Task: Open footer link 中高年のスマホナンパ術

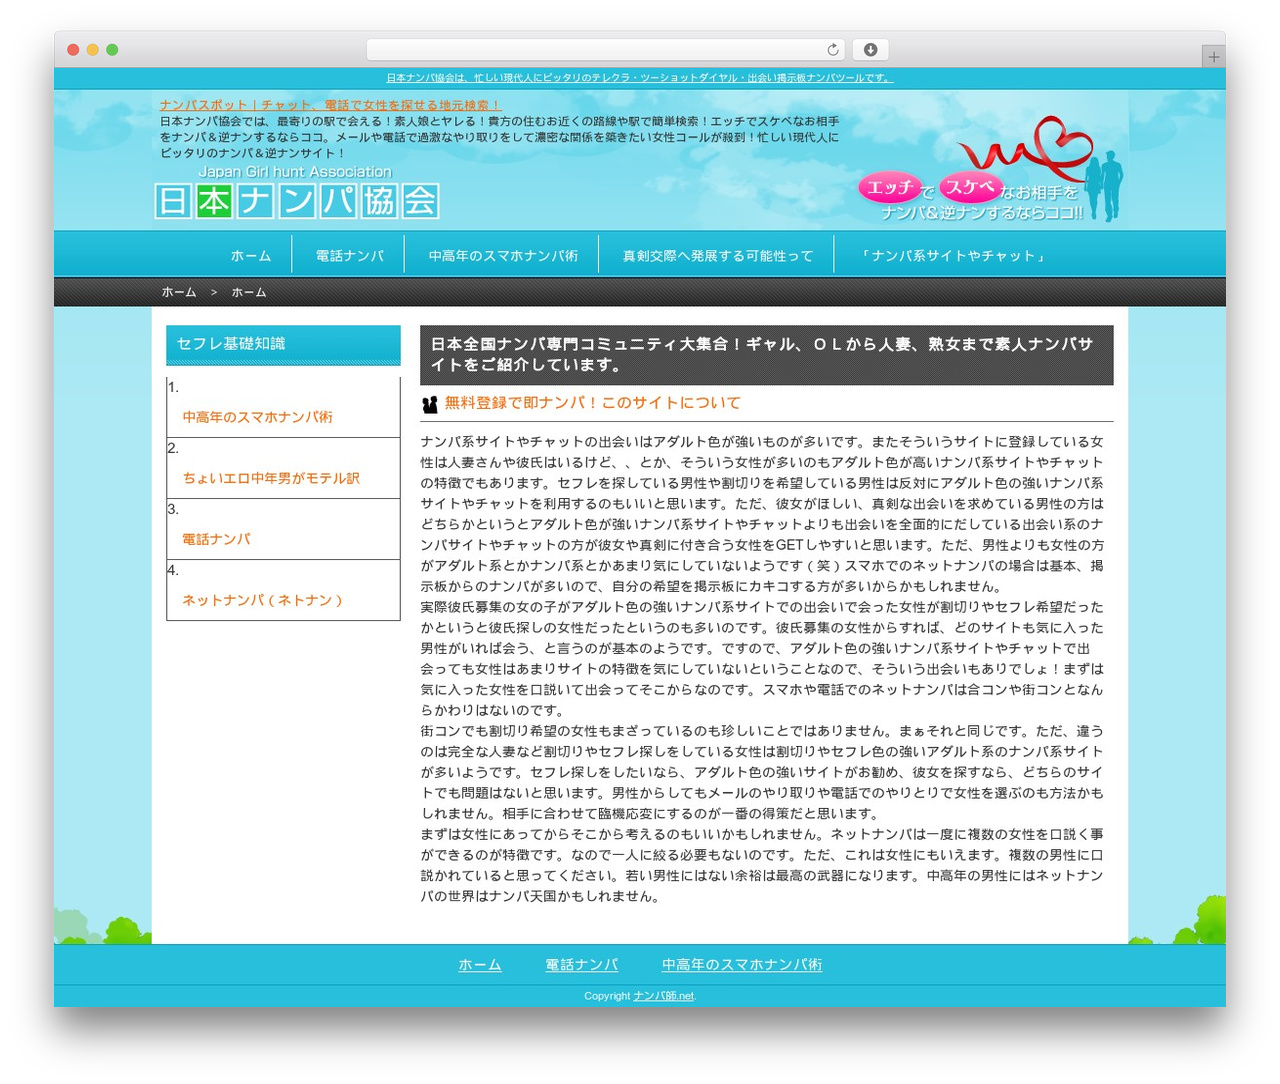Action: pyautogui.click(x=742, y=965)
